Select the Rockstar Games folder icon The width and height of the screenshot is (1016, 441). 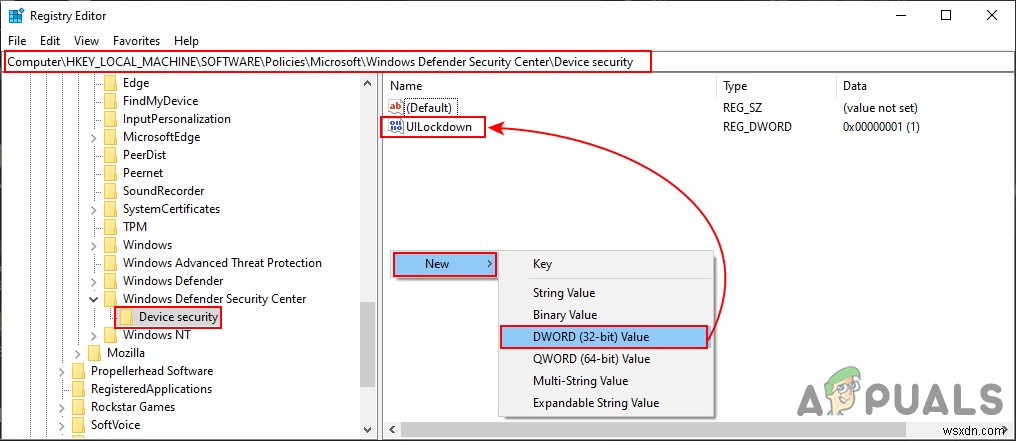tap(78, 407)
